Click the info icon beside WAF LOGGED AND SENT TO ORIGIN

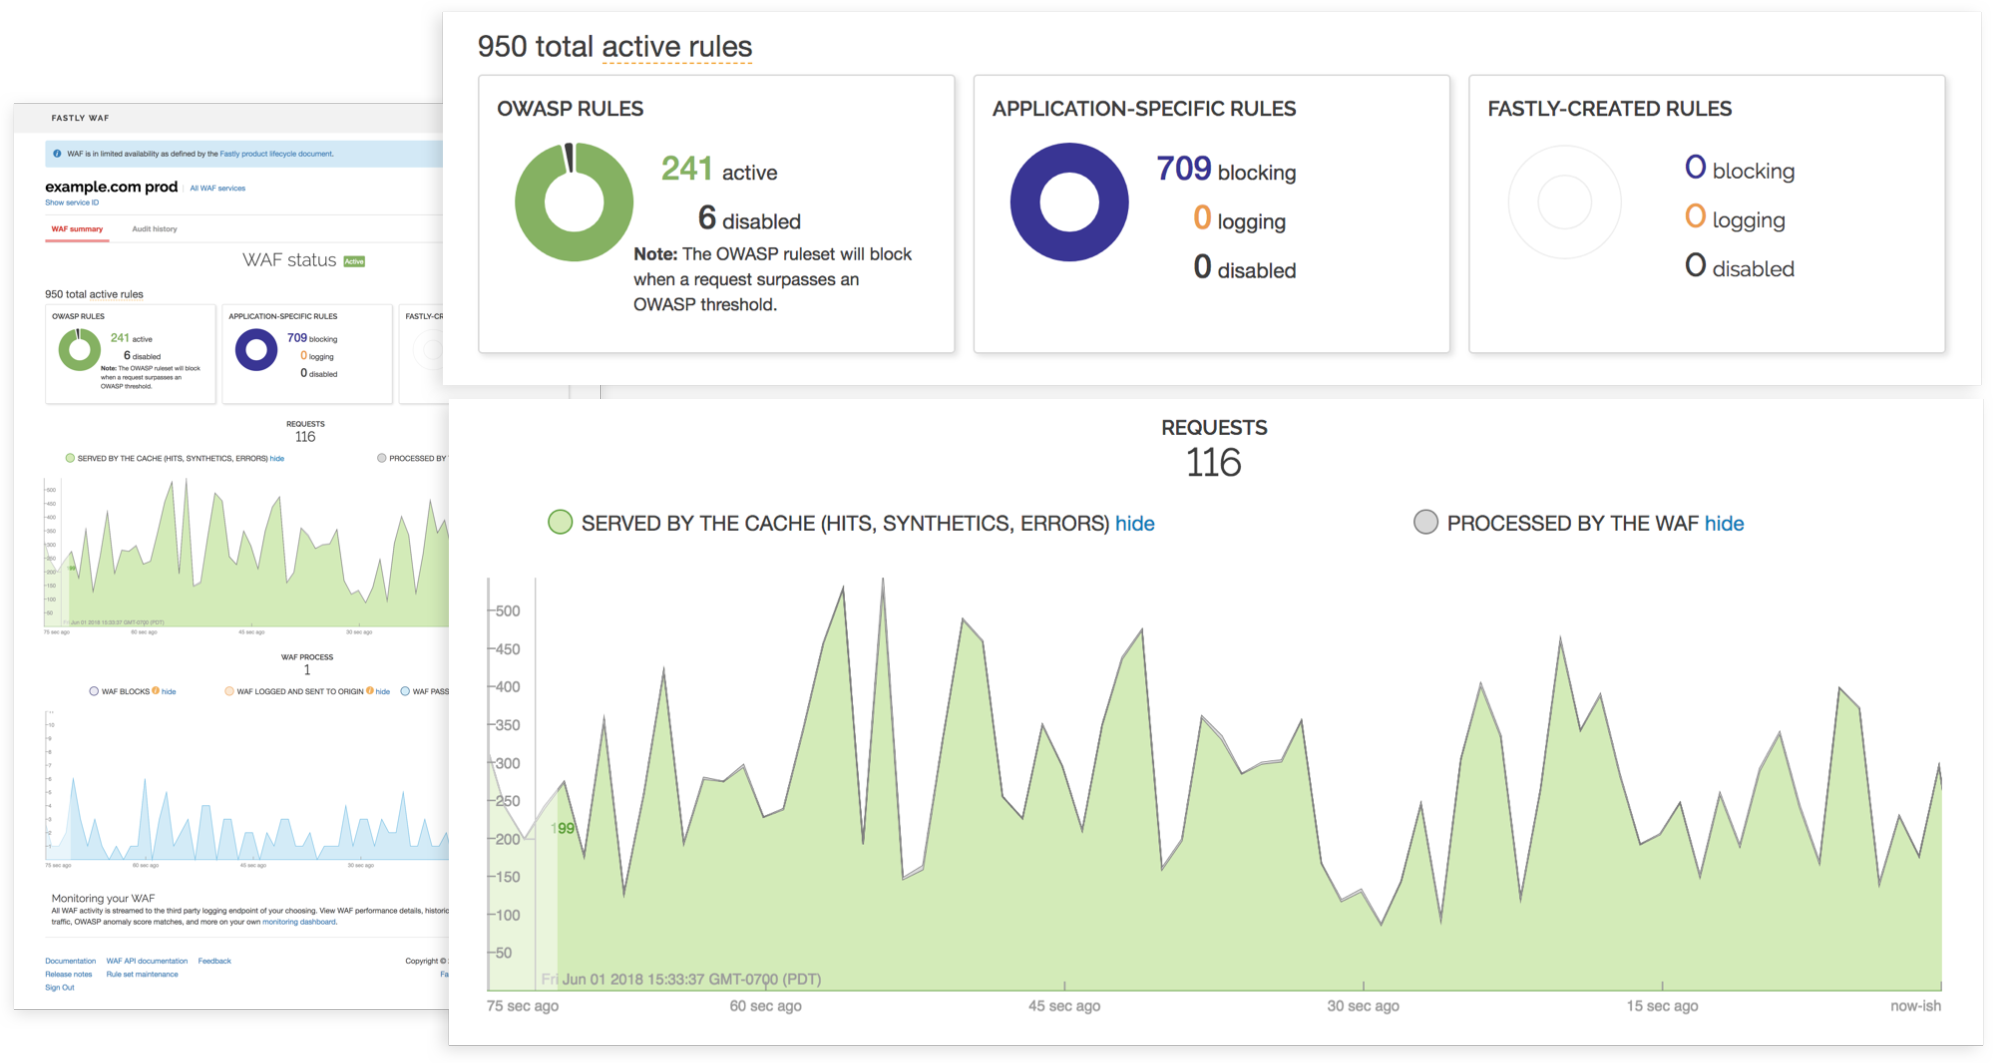click(x=370, y=691)
